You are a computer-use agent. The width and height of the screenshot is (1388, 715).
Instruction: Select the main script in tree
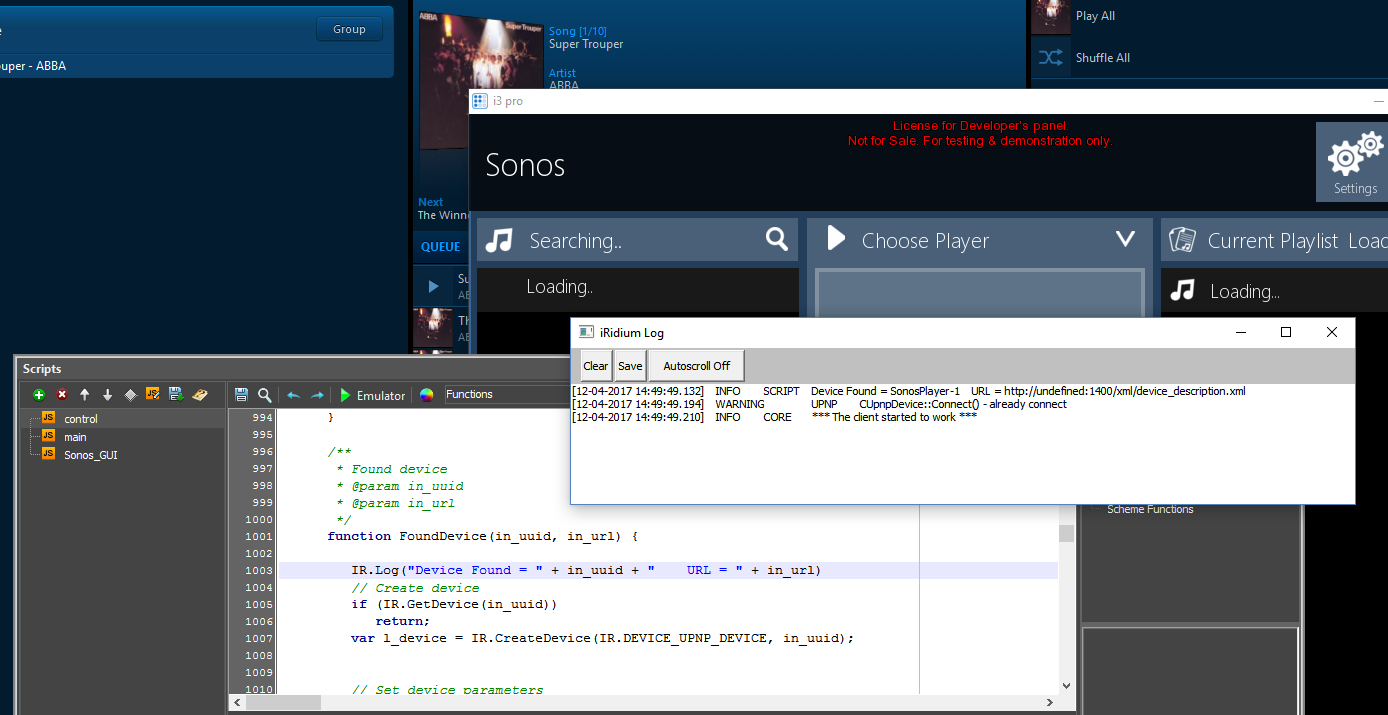point(75,437)
